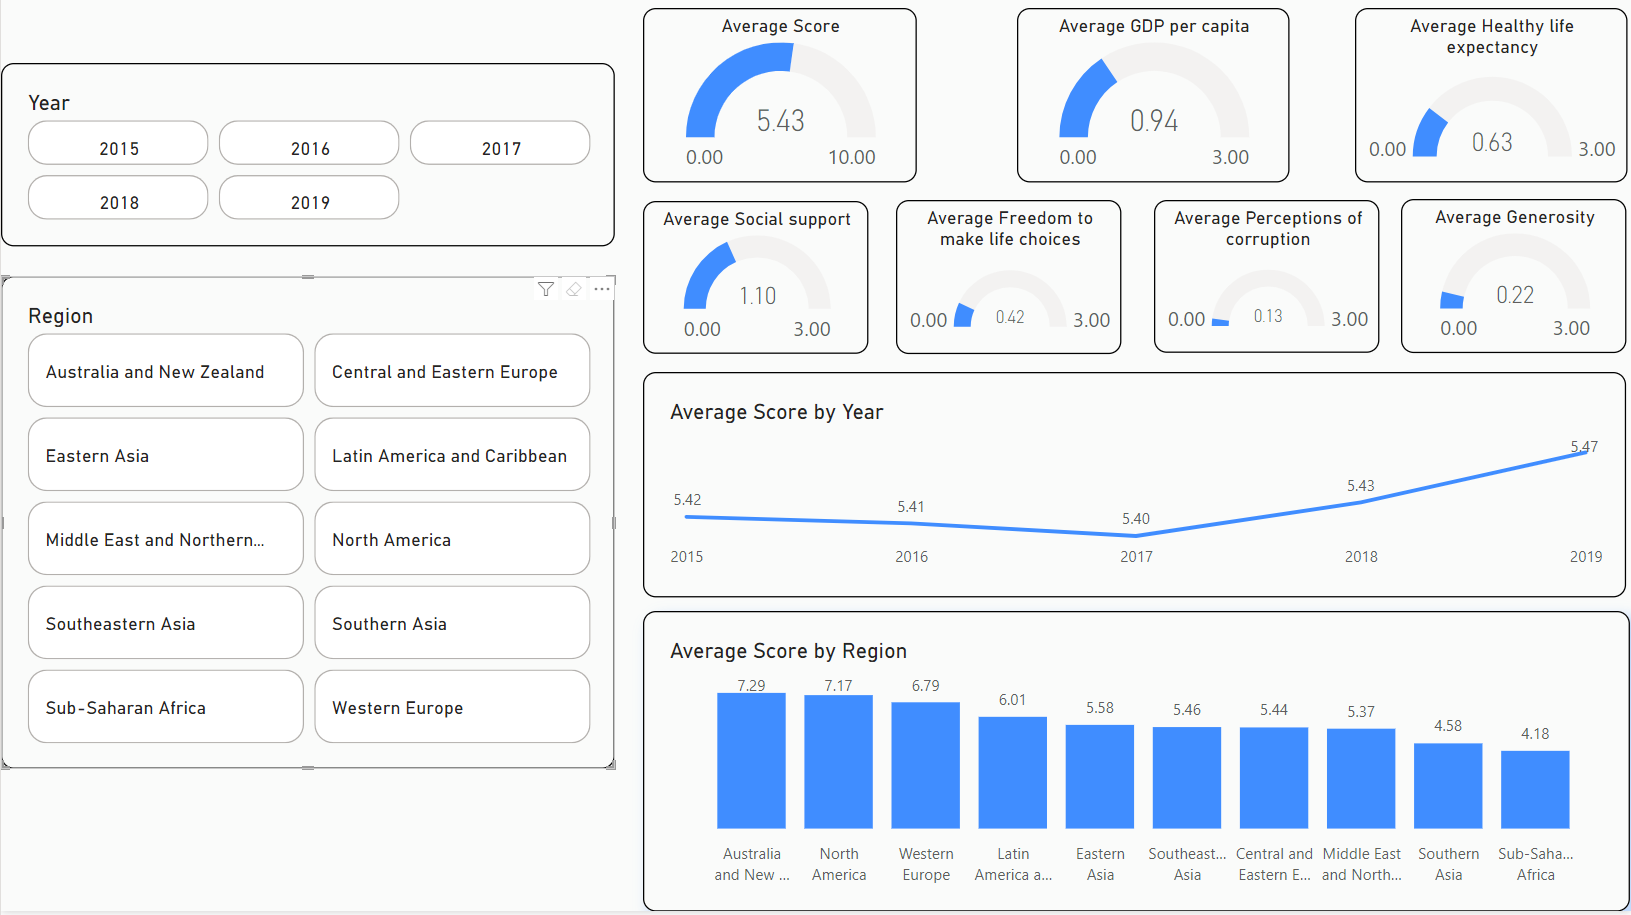
Task: Choose Southeastern Asia region tile
Action: click(166, 622)
